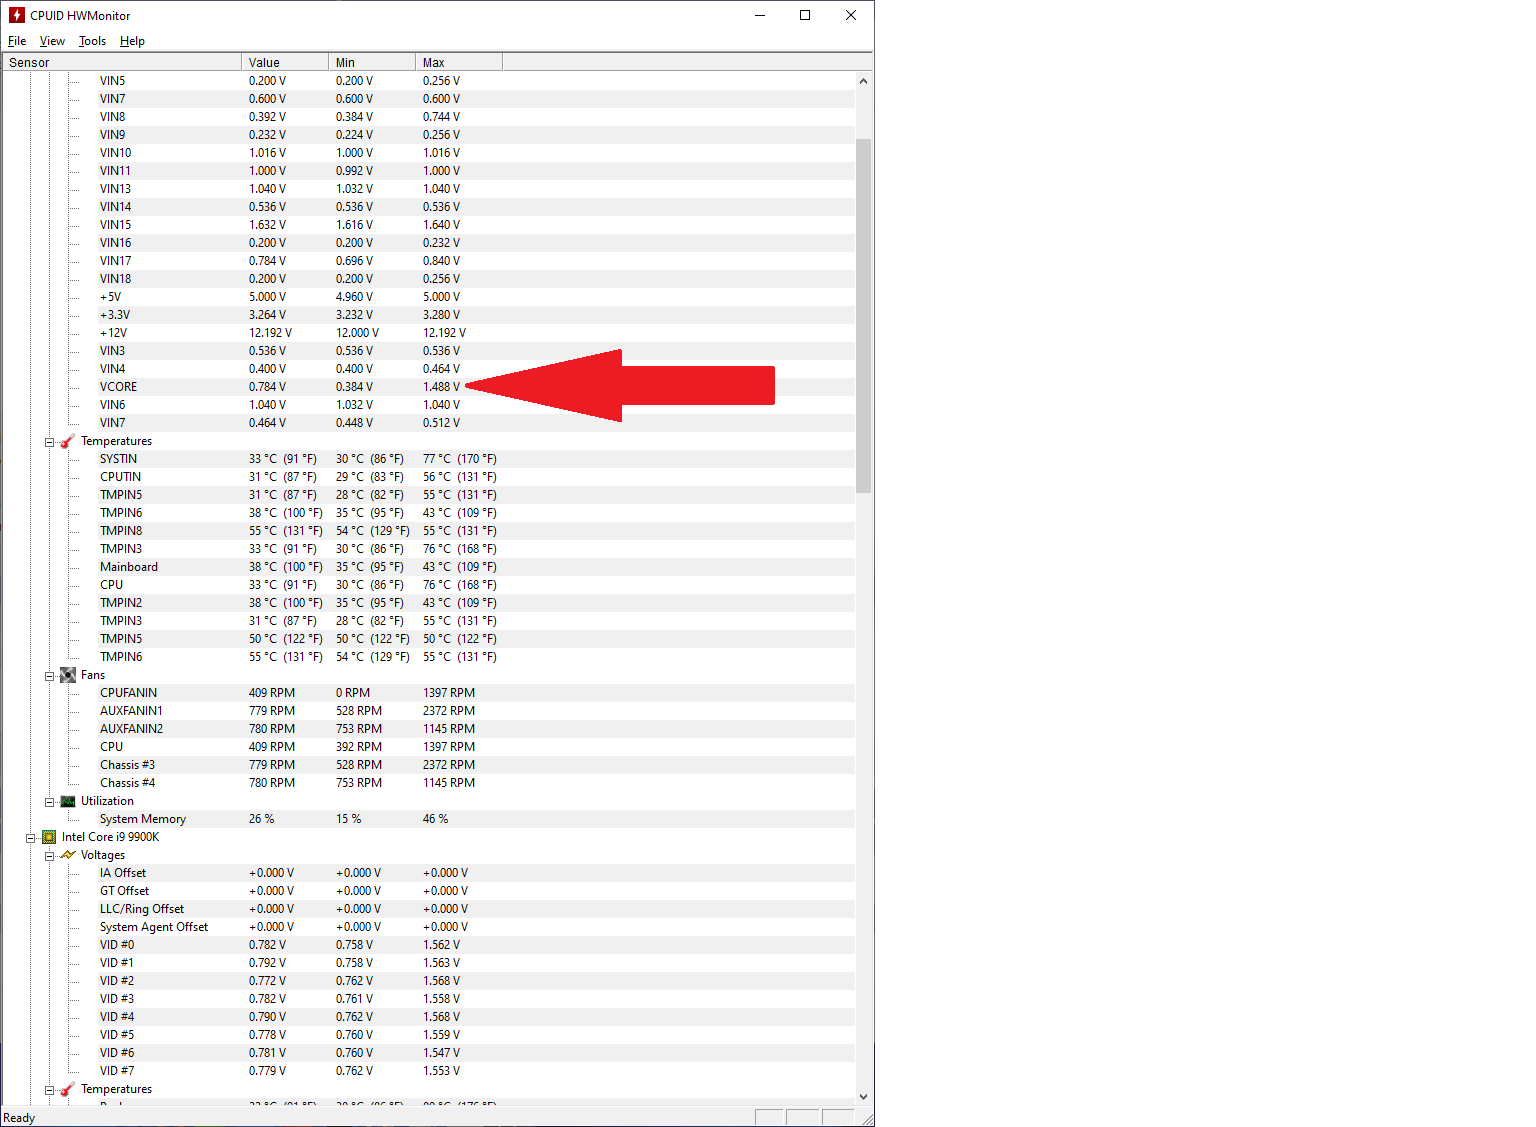Collapse the Utilization tree node
This screenshot has width=1536, height=1127.
pos(49,802)
